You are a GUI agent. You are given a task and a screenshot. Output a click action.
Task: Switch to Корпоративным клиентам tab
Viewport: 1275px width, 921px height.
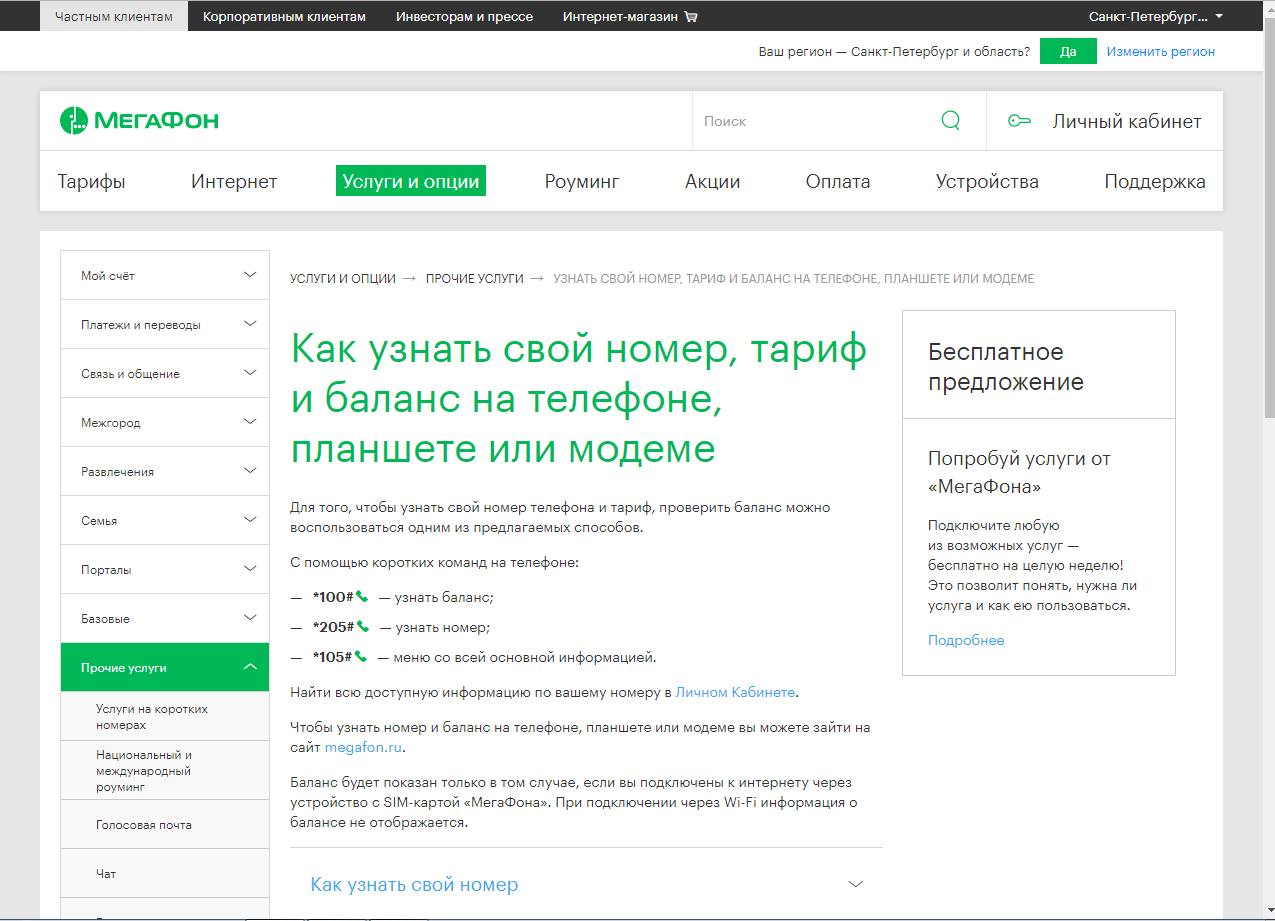coord(284,17)
